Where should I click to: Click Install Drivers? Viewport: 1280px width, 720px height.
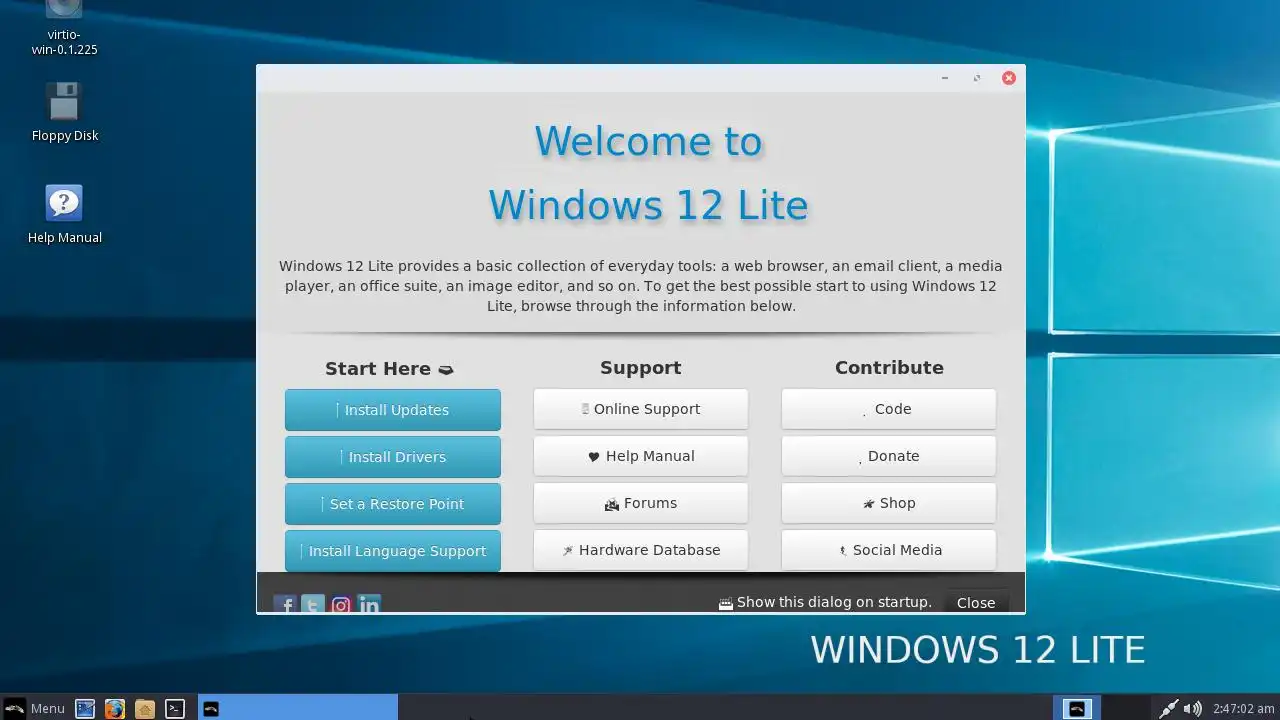click(x=393, y=457)
